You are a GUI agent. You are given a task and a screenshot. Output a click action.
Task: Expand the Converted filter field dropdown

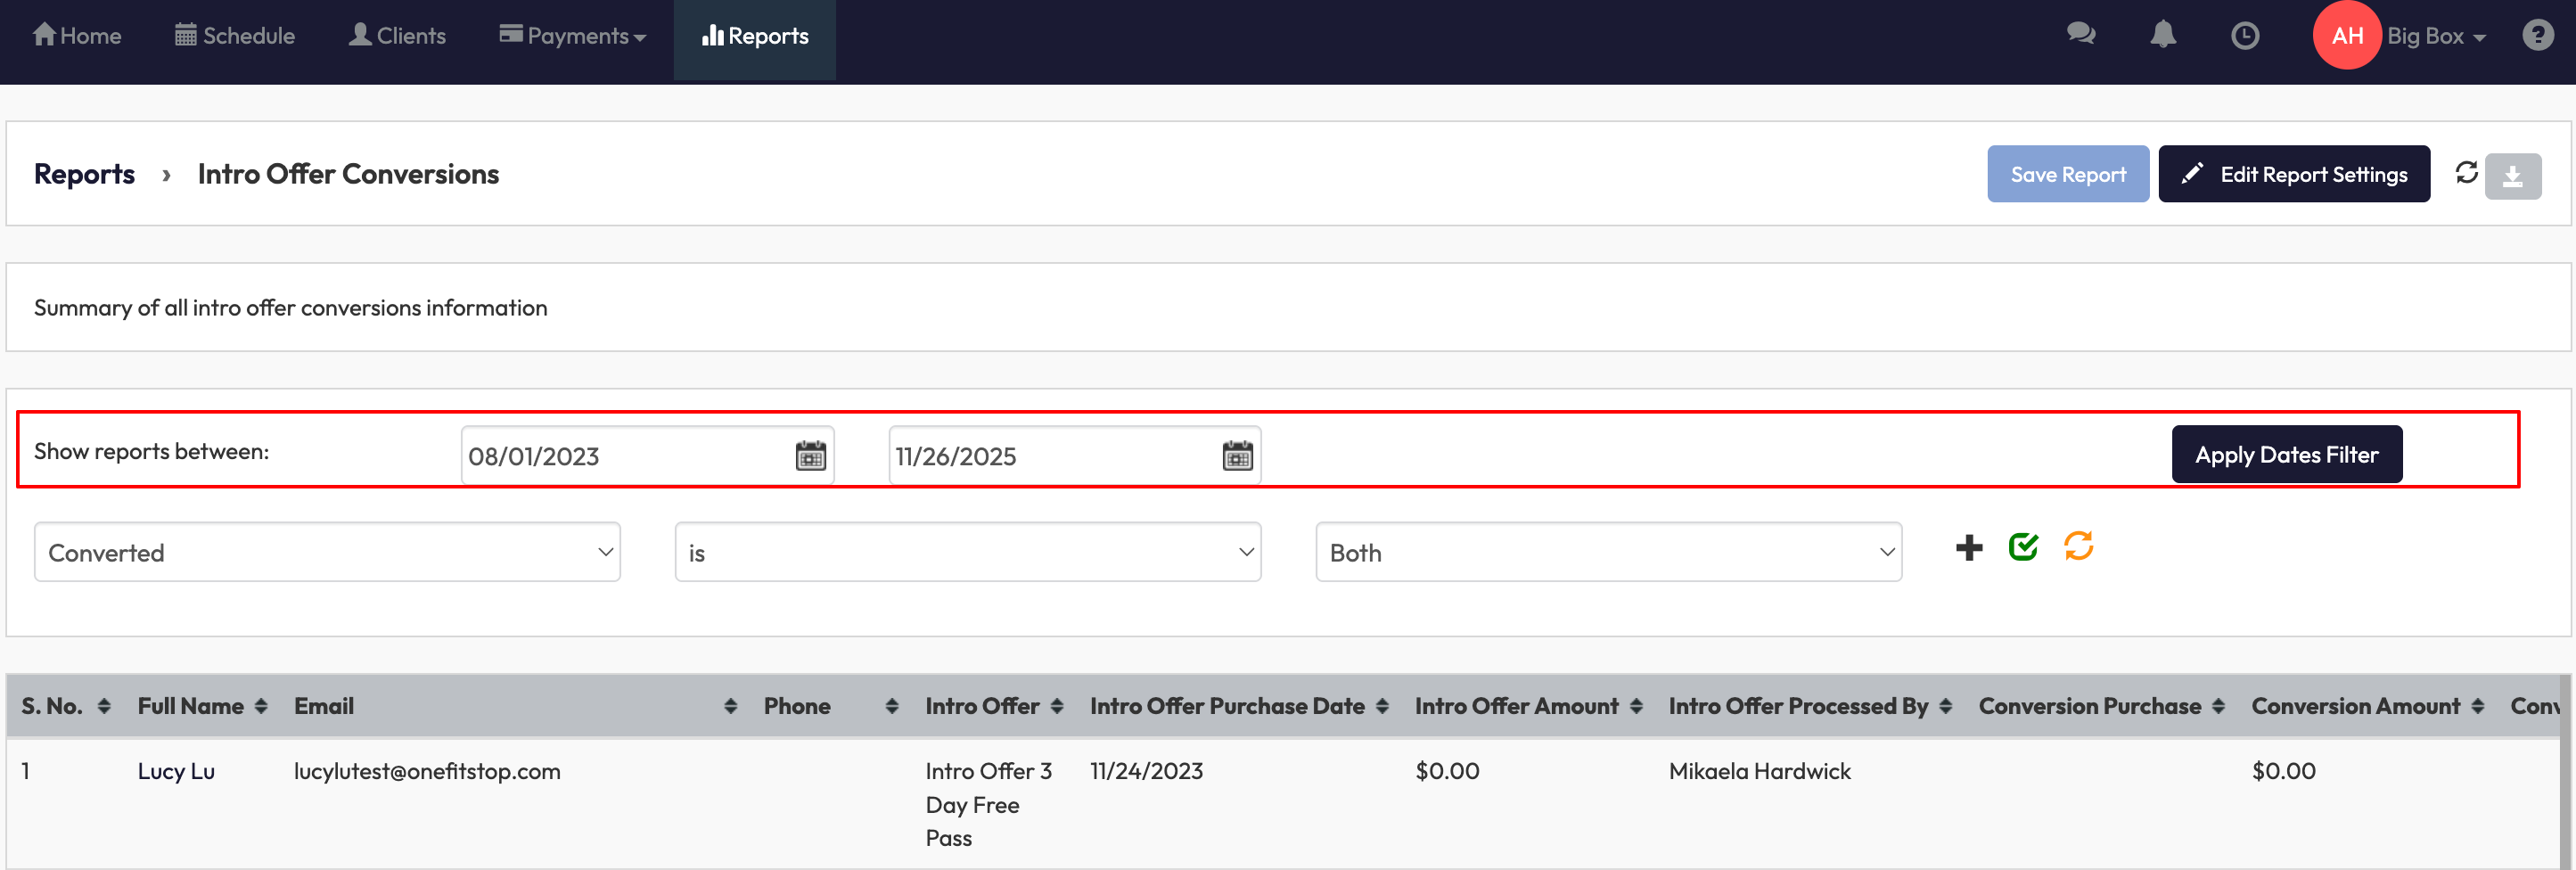click(x=327, y=552)
